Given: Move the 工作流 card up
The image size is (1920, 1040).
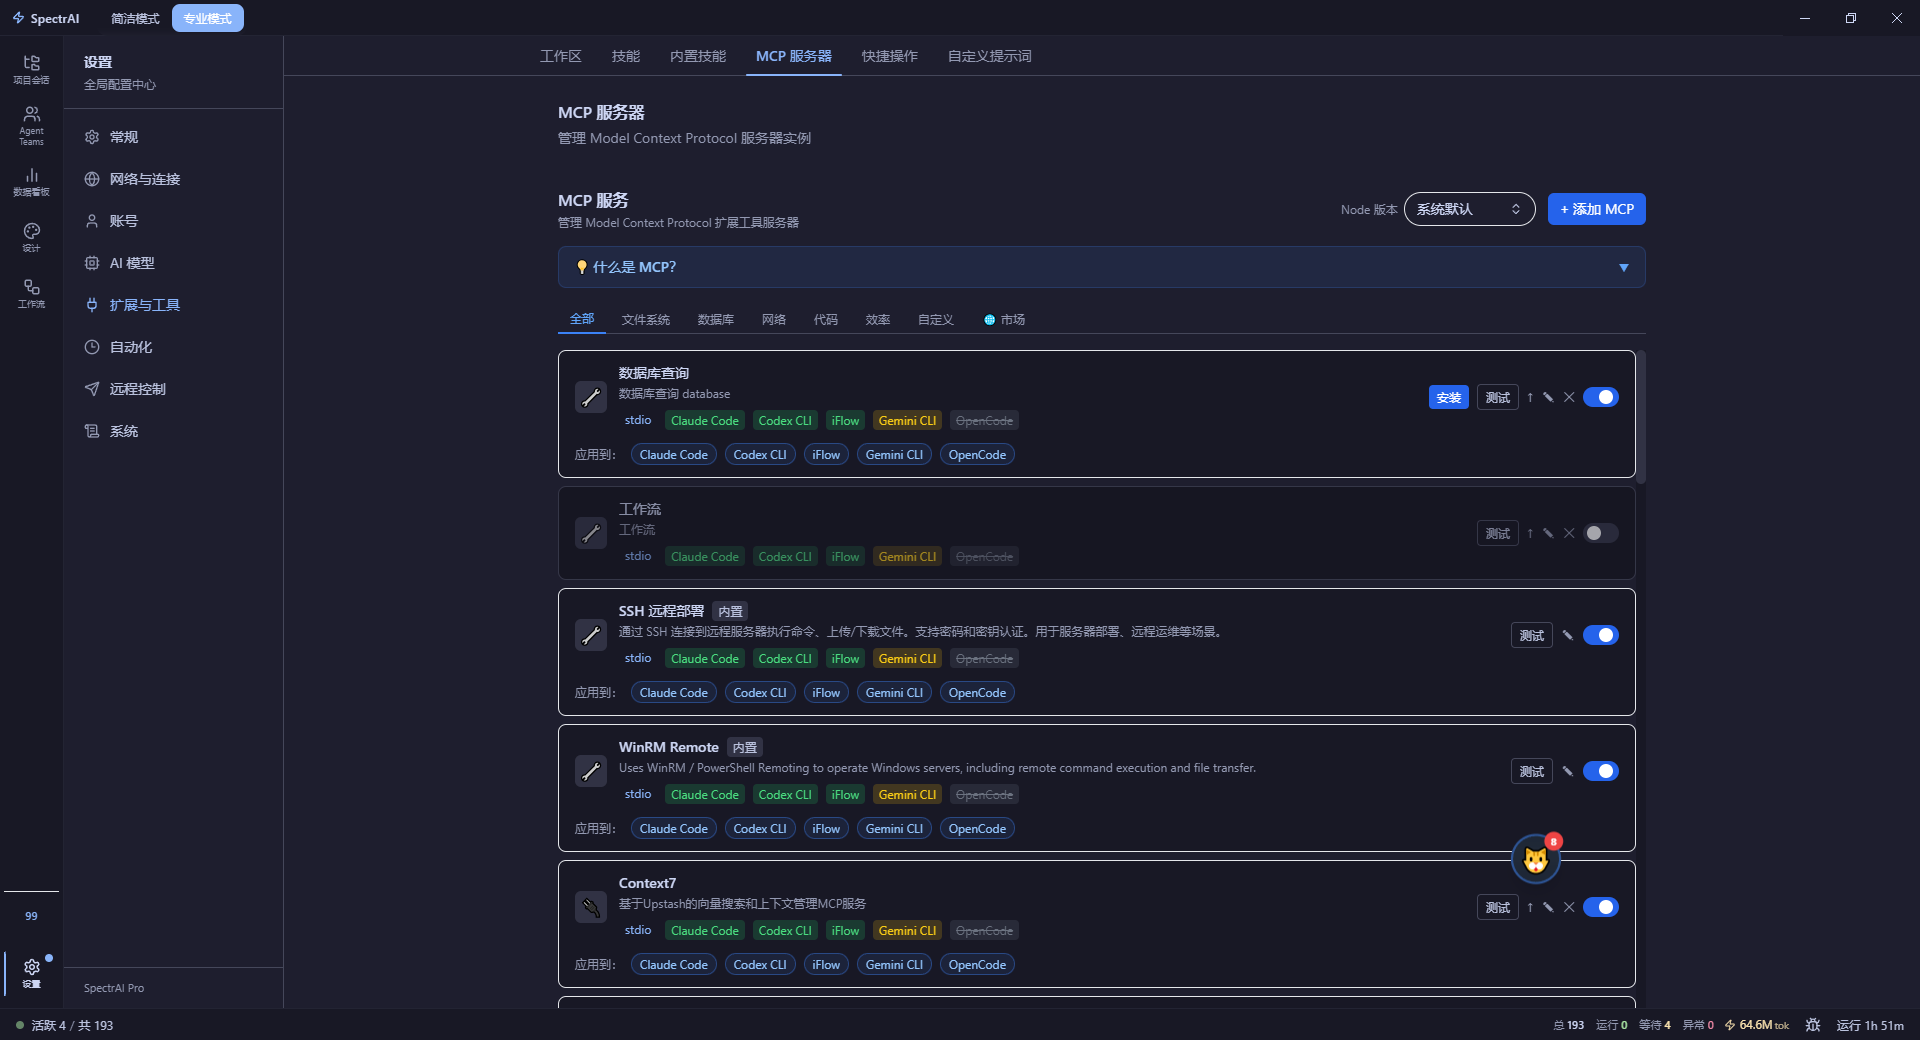Looking at the screenshot, I should (x=1530, y=533).
